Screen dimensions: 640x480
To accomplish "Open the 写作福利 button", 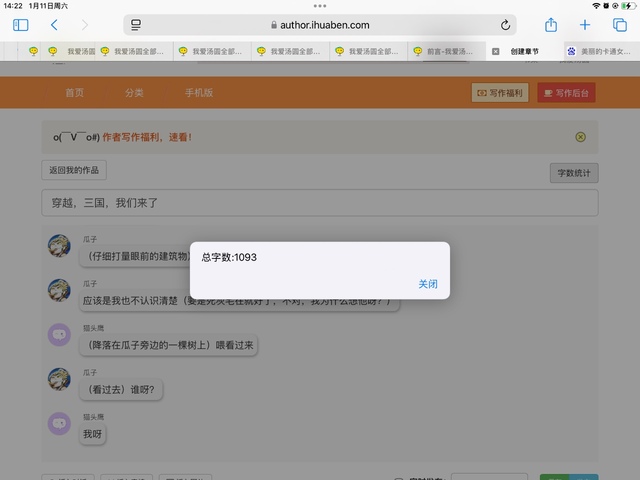I will click(499, 93).
